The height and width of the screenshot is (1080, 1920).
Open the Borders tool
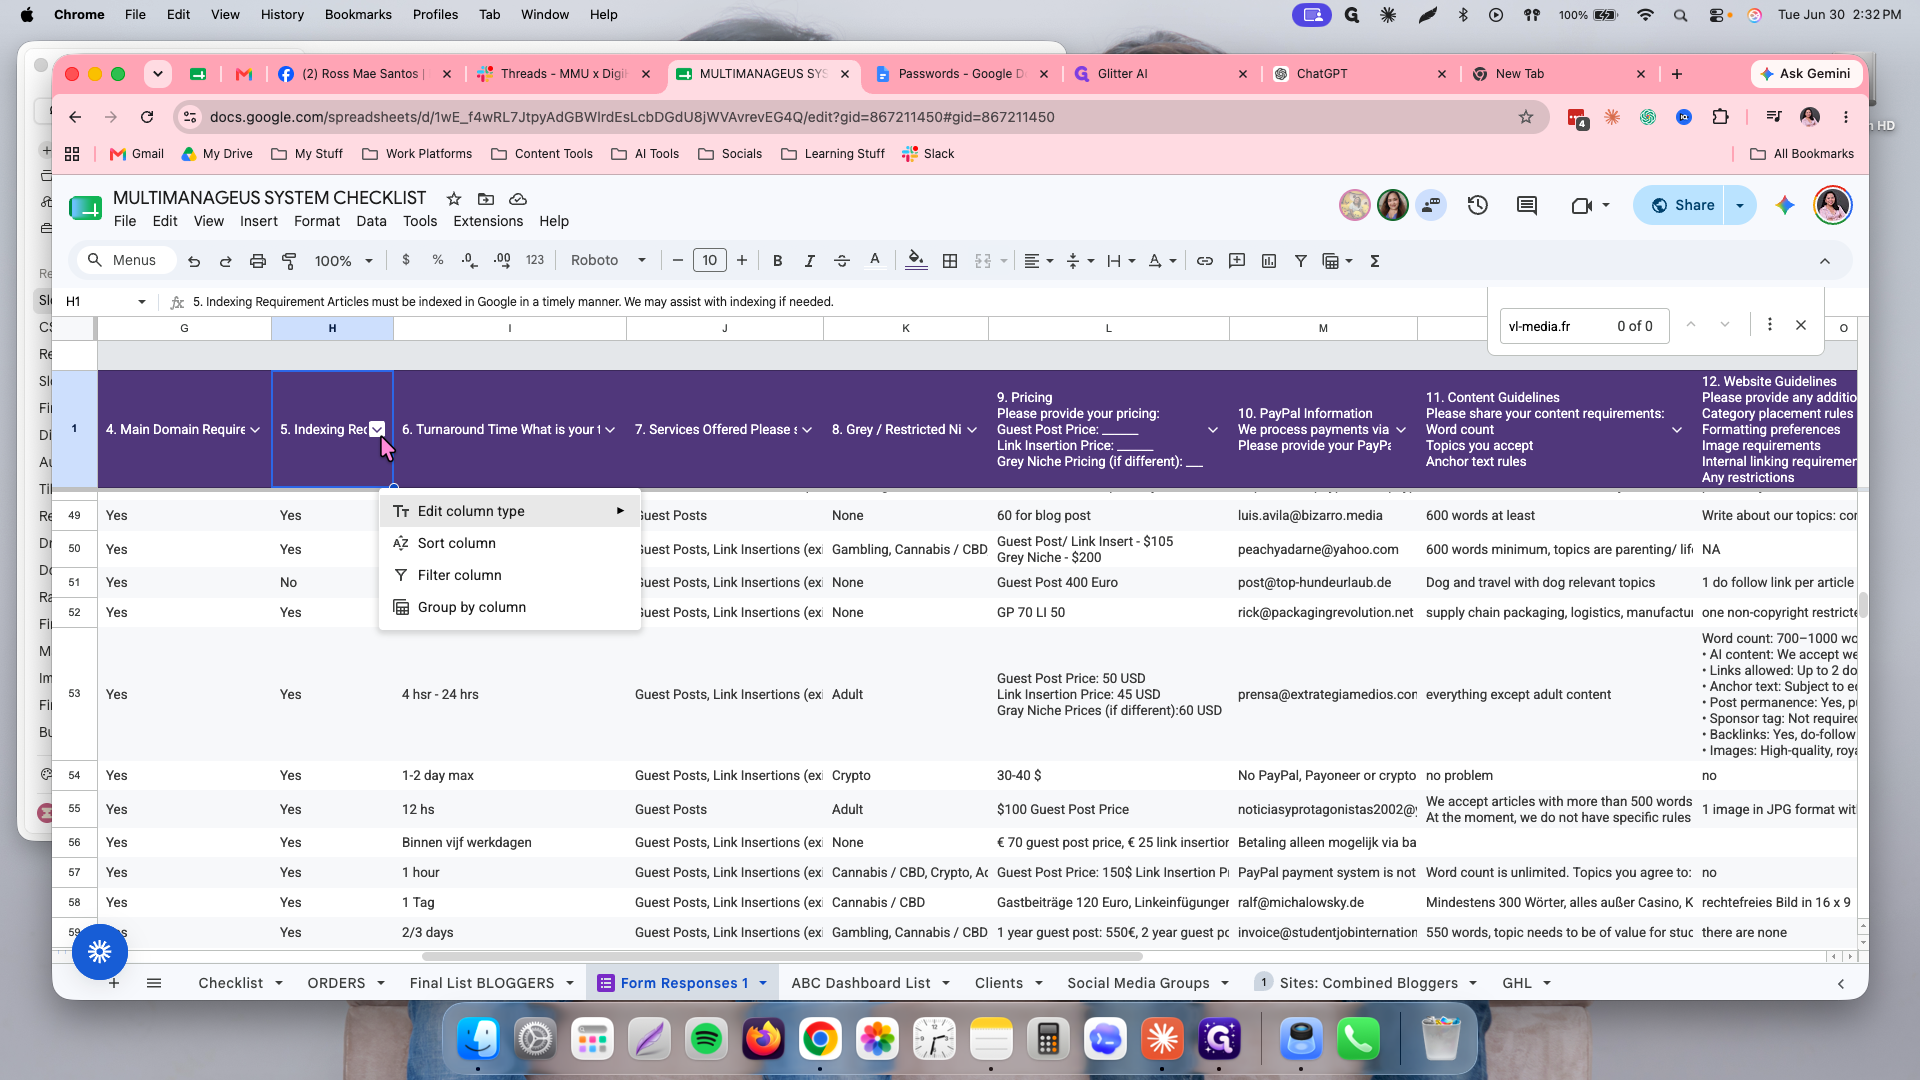click(950, 261)
